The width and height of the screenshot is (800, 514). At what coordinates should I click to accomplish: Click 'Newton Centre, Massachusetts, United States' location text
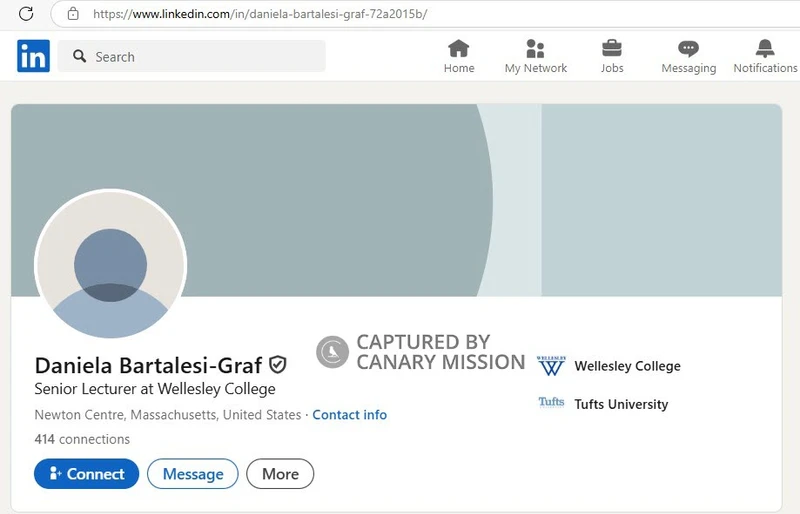tap(167, 414)
